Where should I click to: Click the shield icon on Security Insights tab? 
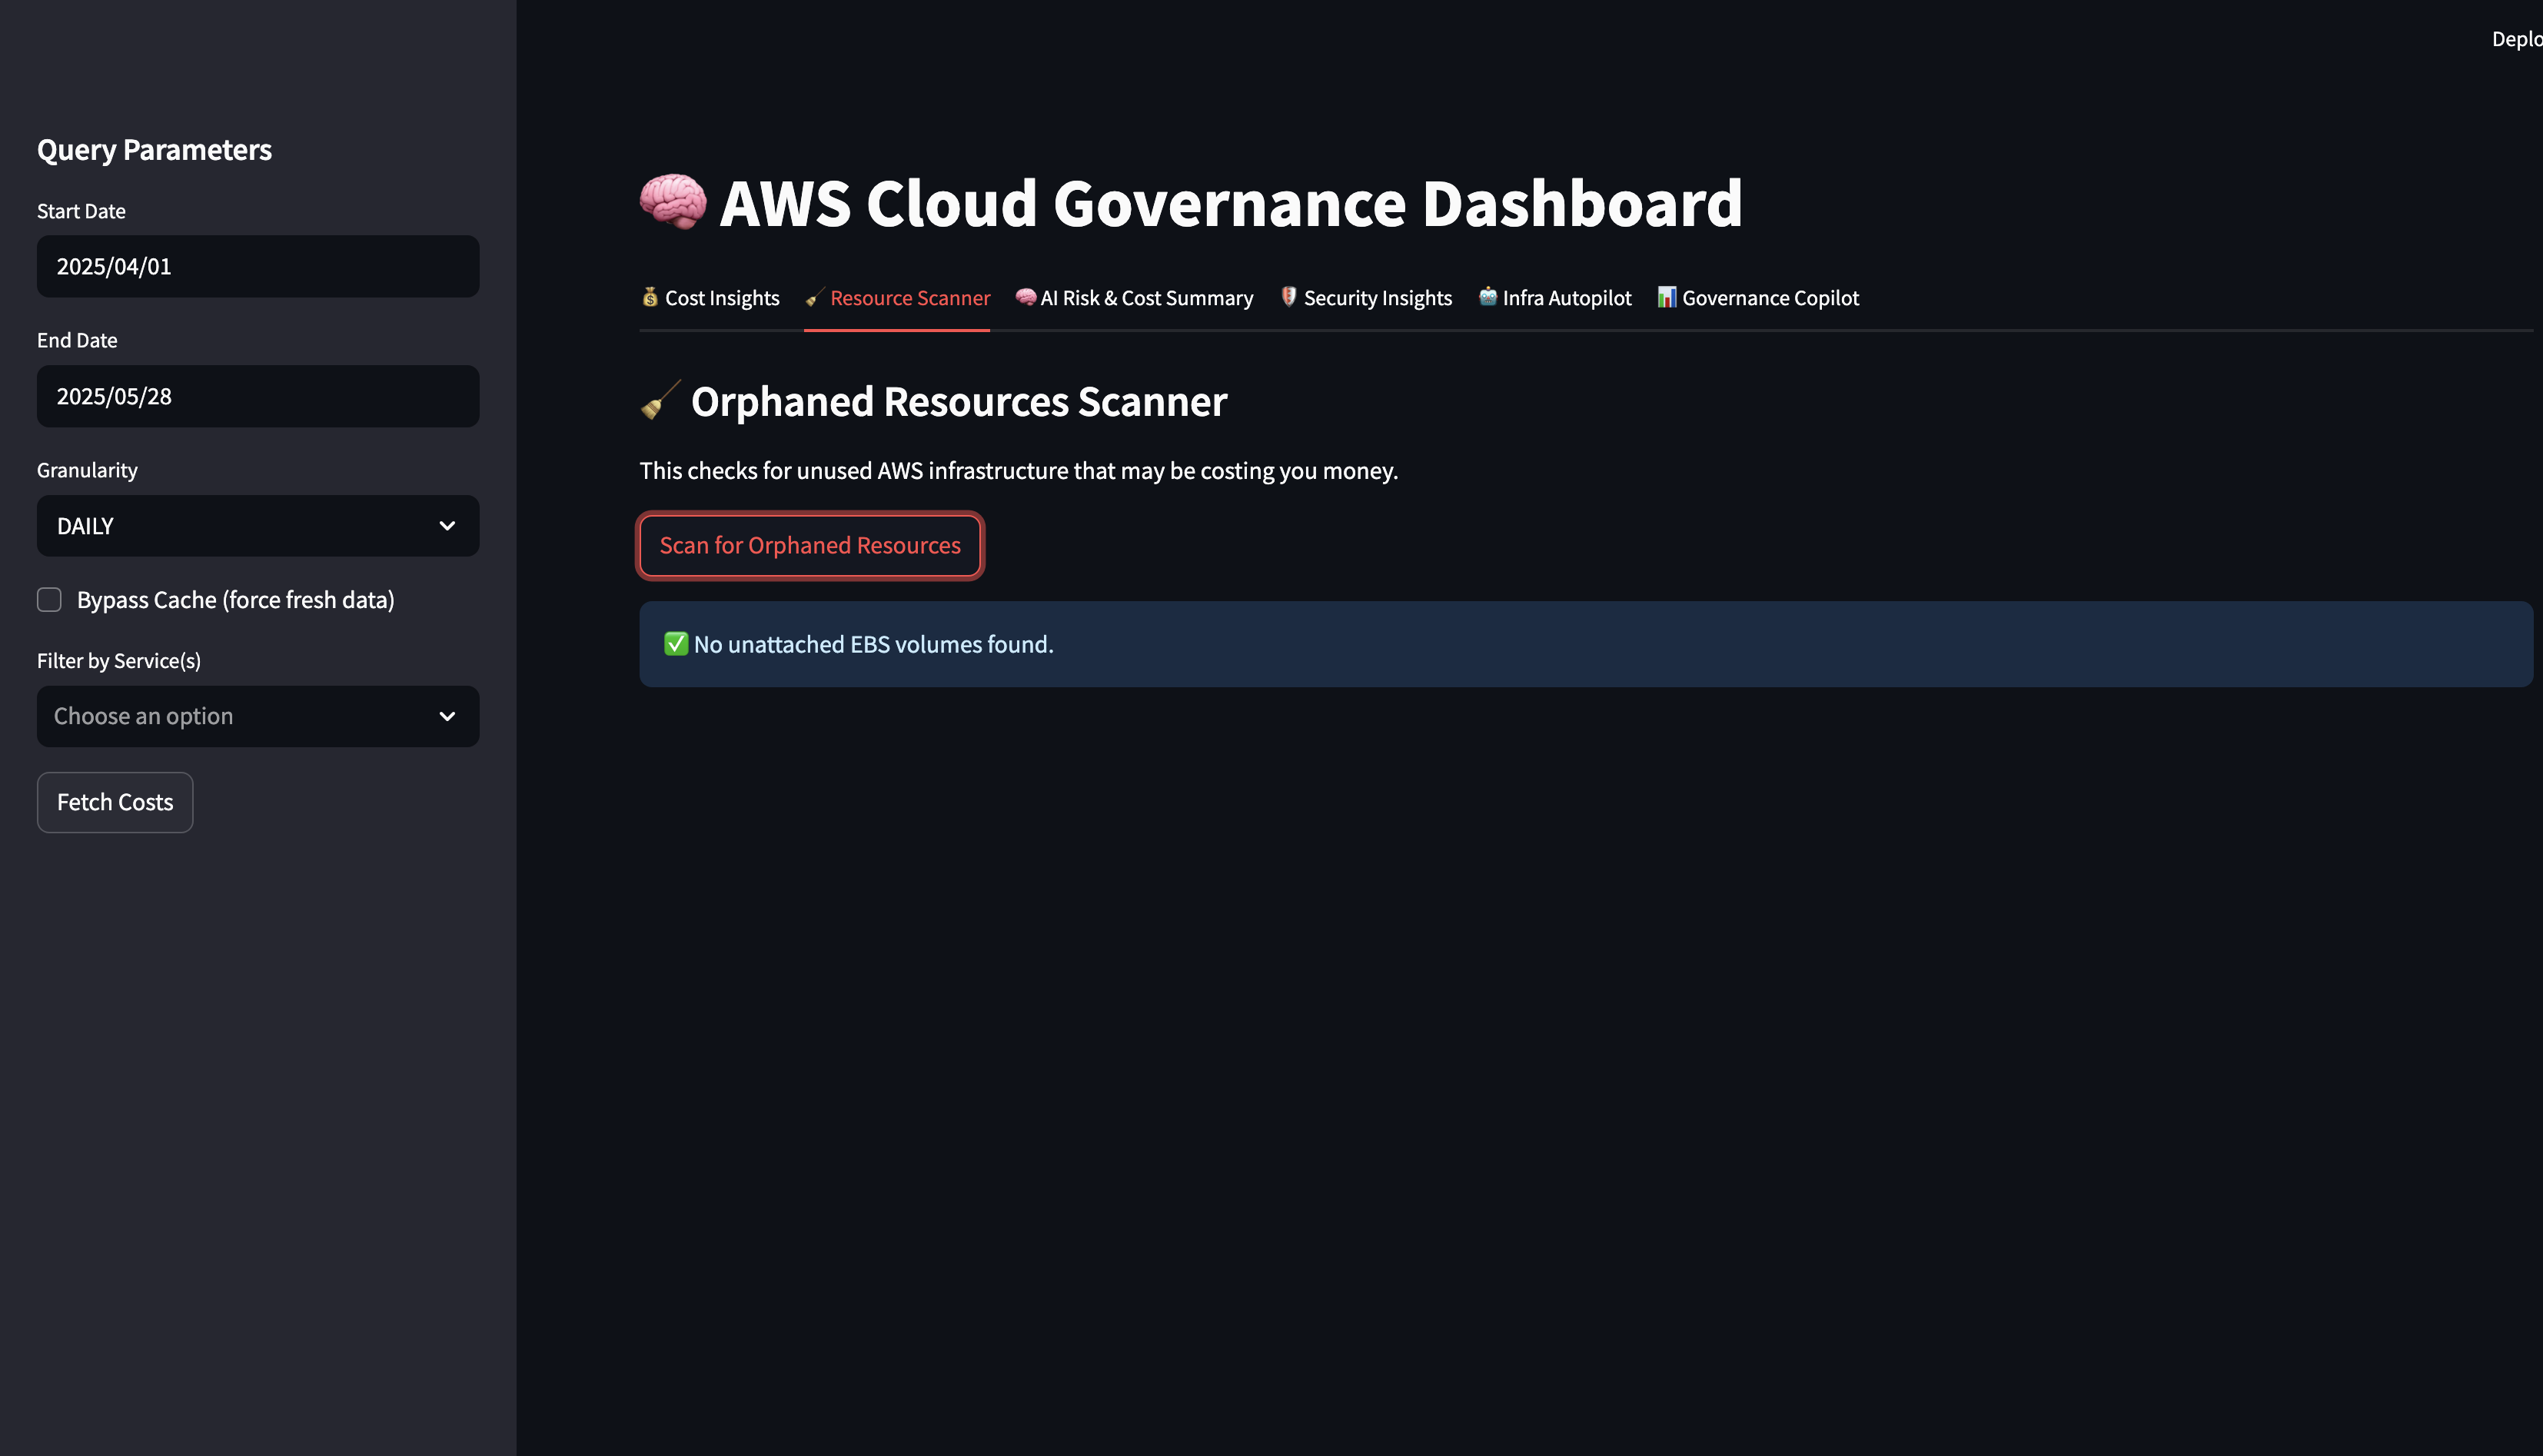[x=1289, y=297]
